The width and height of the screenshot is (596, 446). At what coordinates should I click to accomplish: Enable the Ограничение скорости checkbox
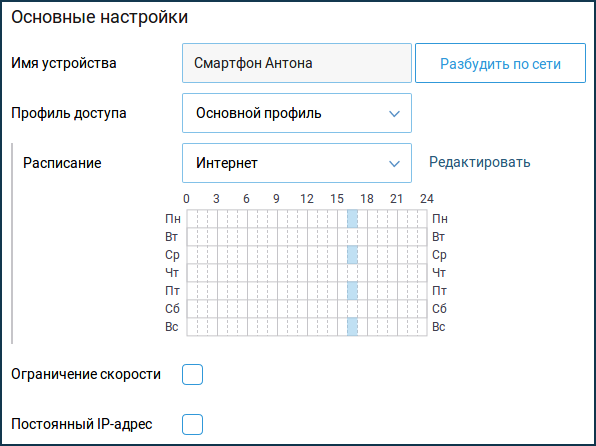coord(192,375)
